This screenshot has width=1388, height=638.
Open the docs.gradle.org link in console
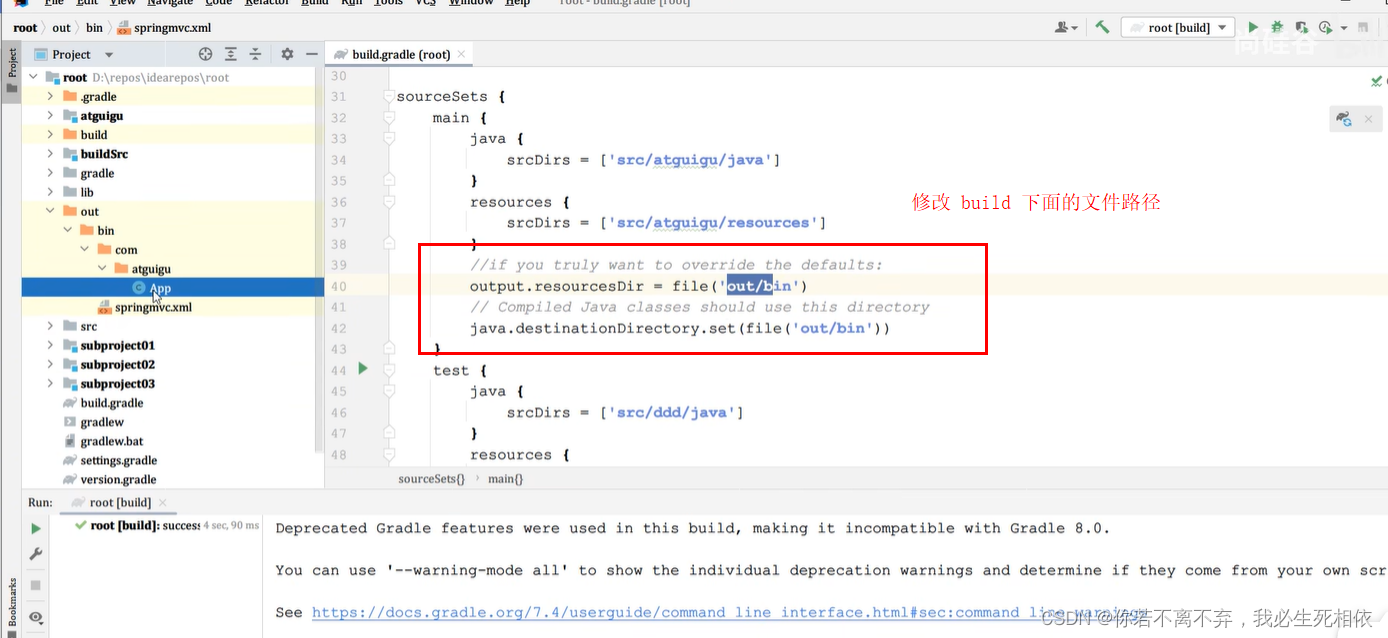tap(728, 612)
